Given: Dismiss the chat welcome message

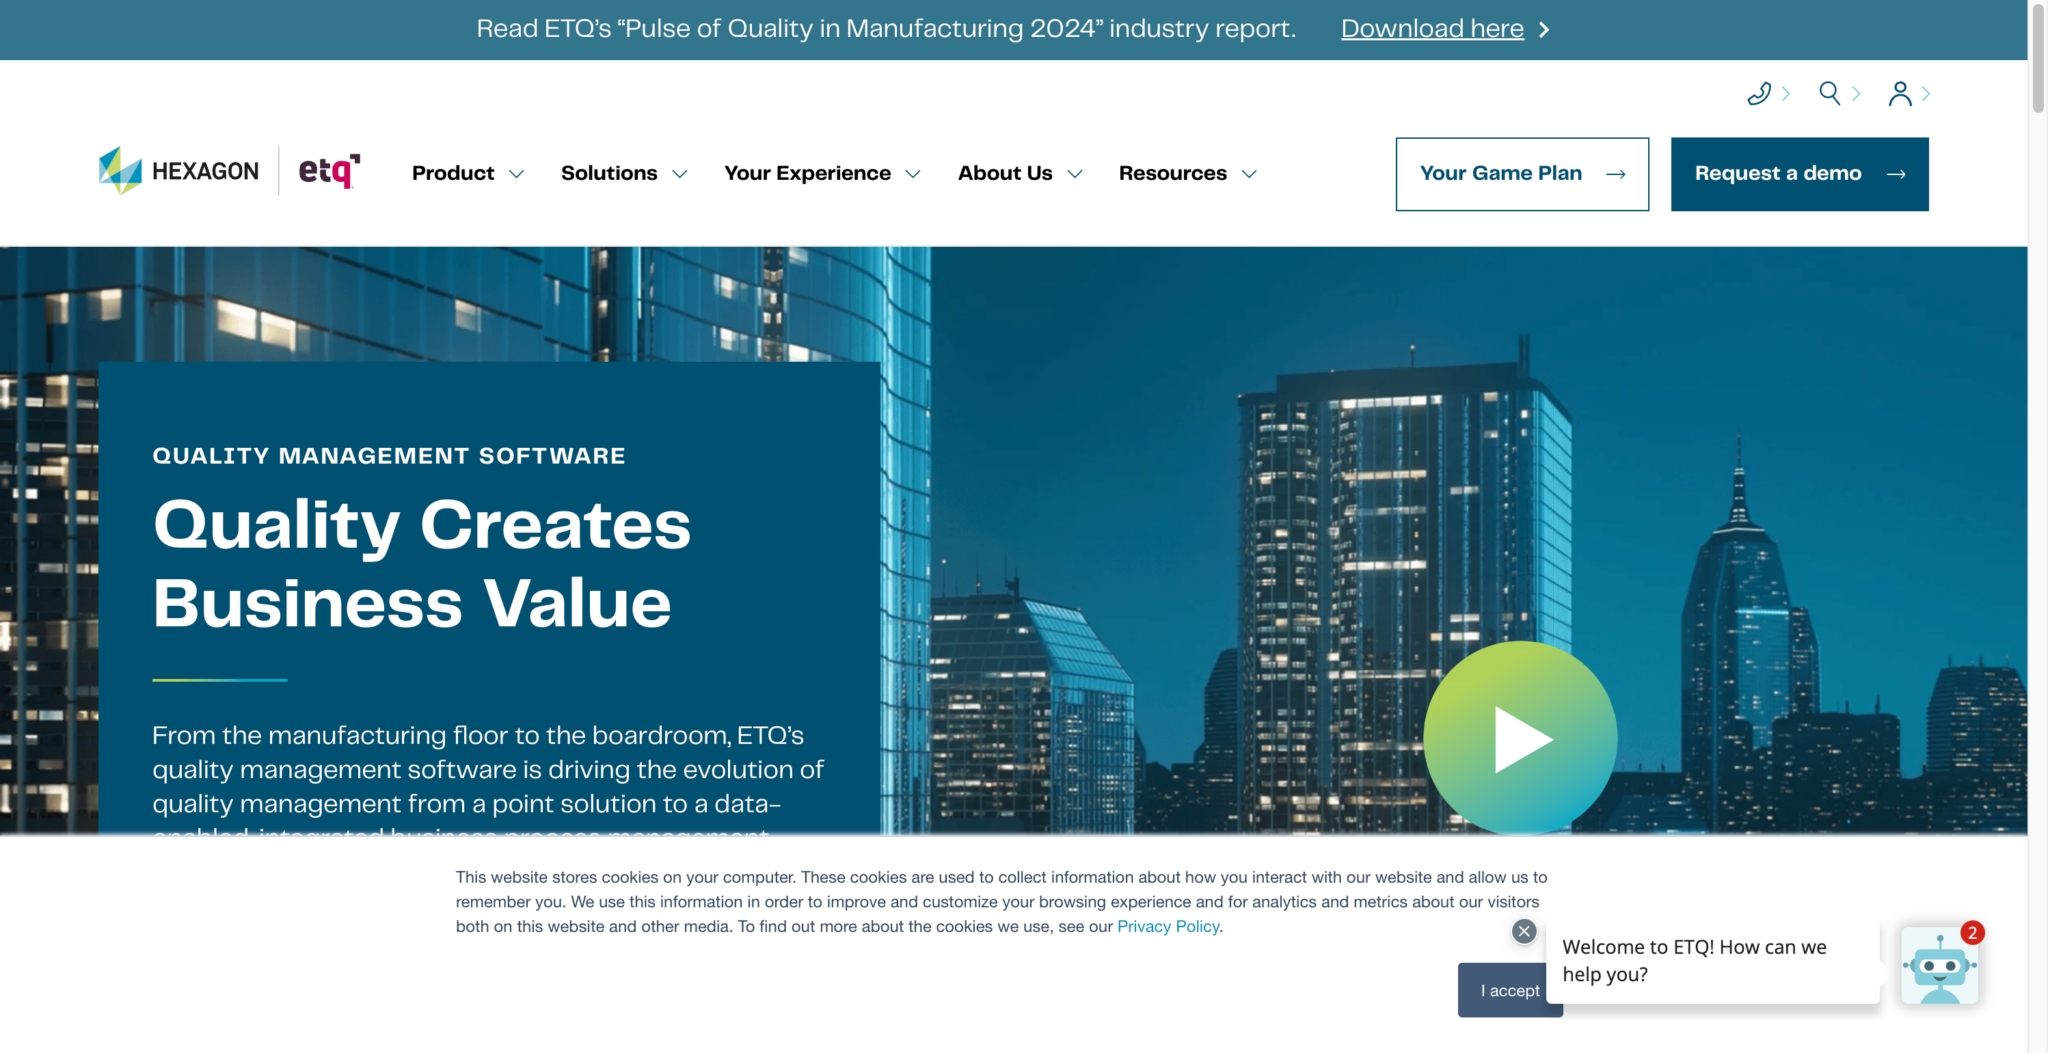Looking at the screenshot, I should click(1524, 931).
